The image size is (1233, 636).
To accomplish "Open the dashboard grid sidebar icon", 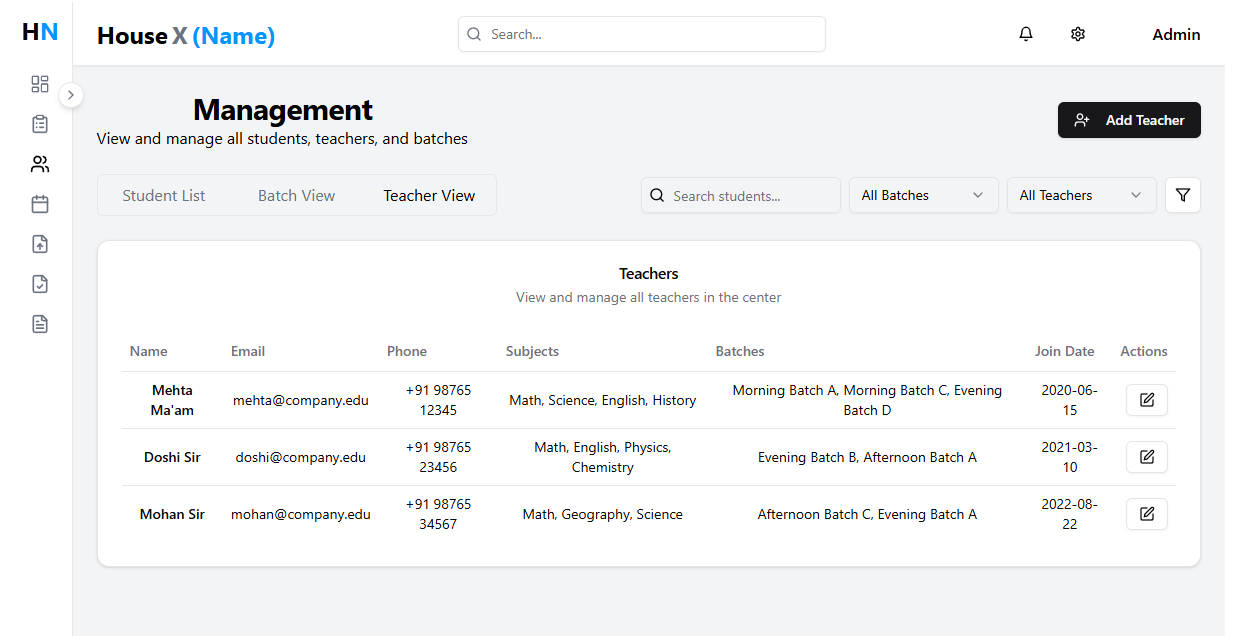I will click(40, 84).
